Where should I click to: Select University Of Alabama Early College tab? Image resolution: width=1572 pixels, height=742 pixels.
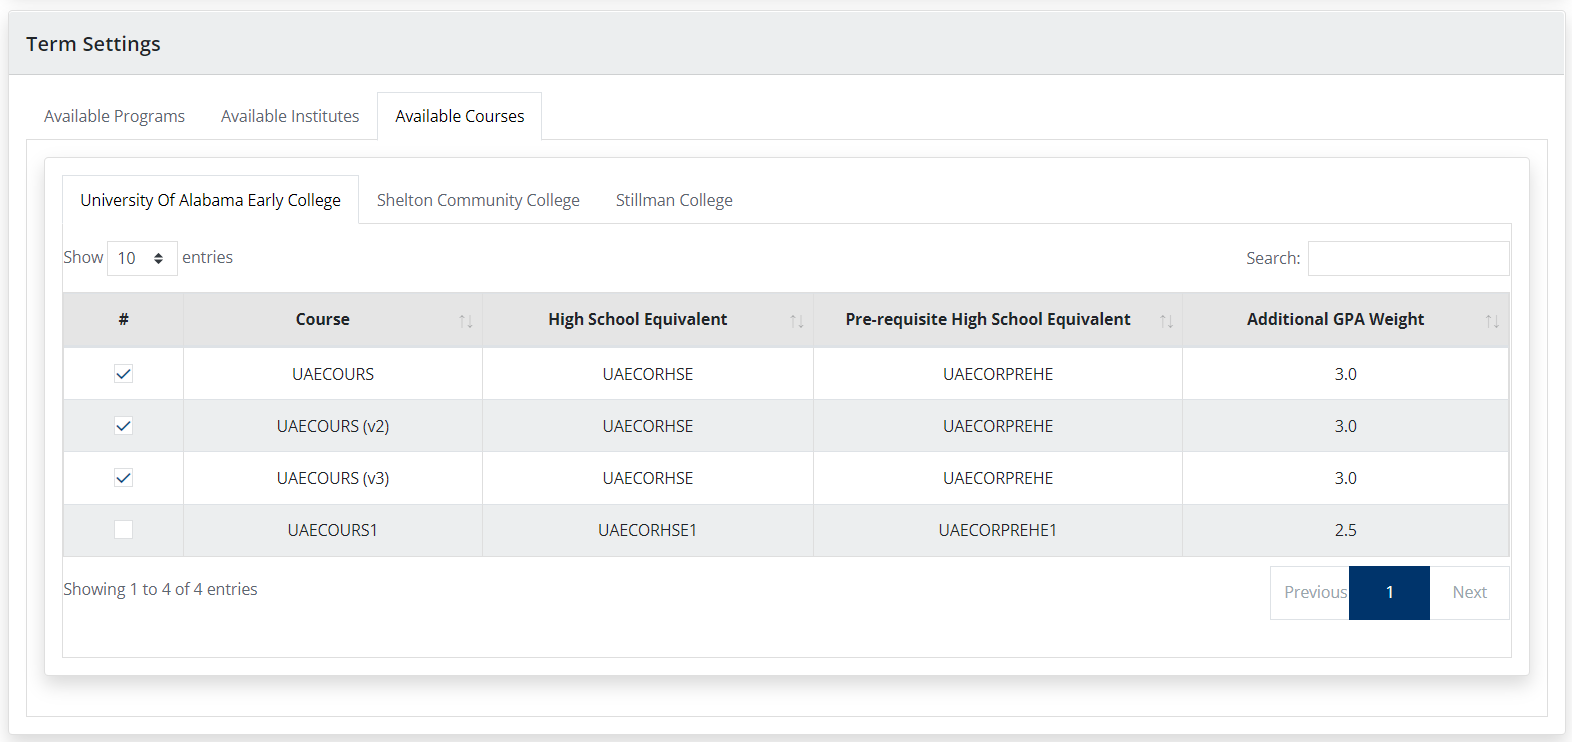[210, 200]
